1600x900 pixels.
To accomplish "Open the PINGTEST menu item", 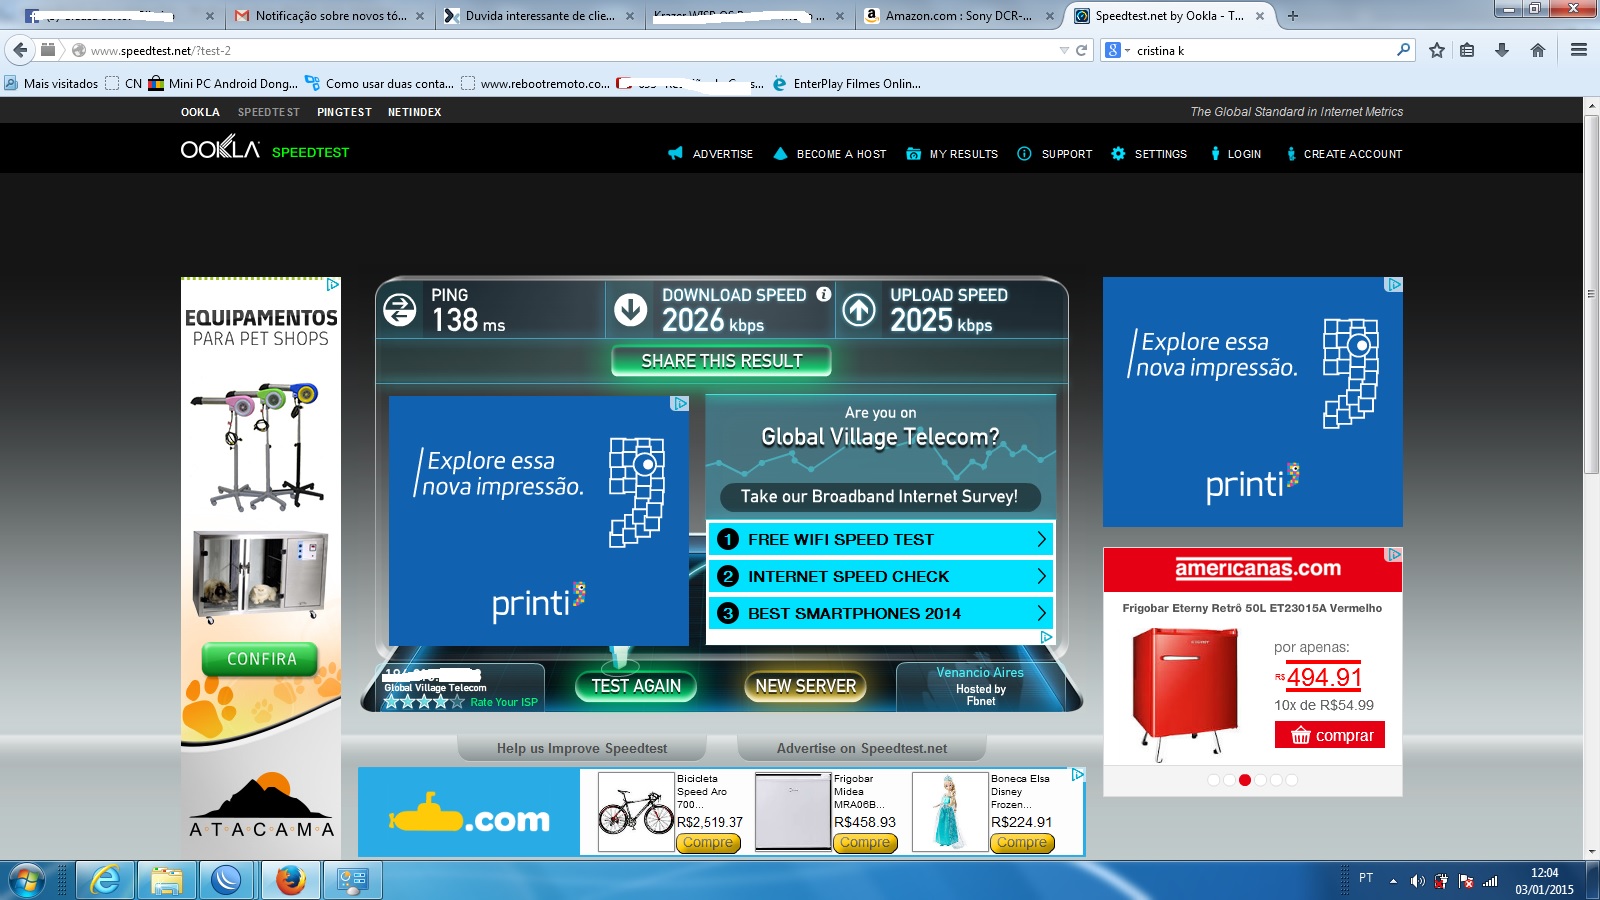I will (x=344, y=112).
